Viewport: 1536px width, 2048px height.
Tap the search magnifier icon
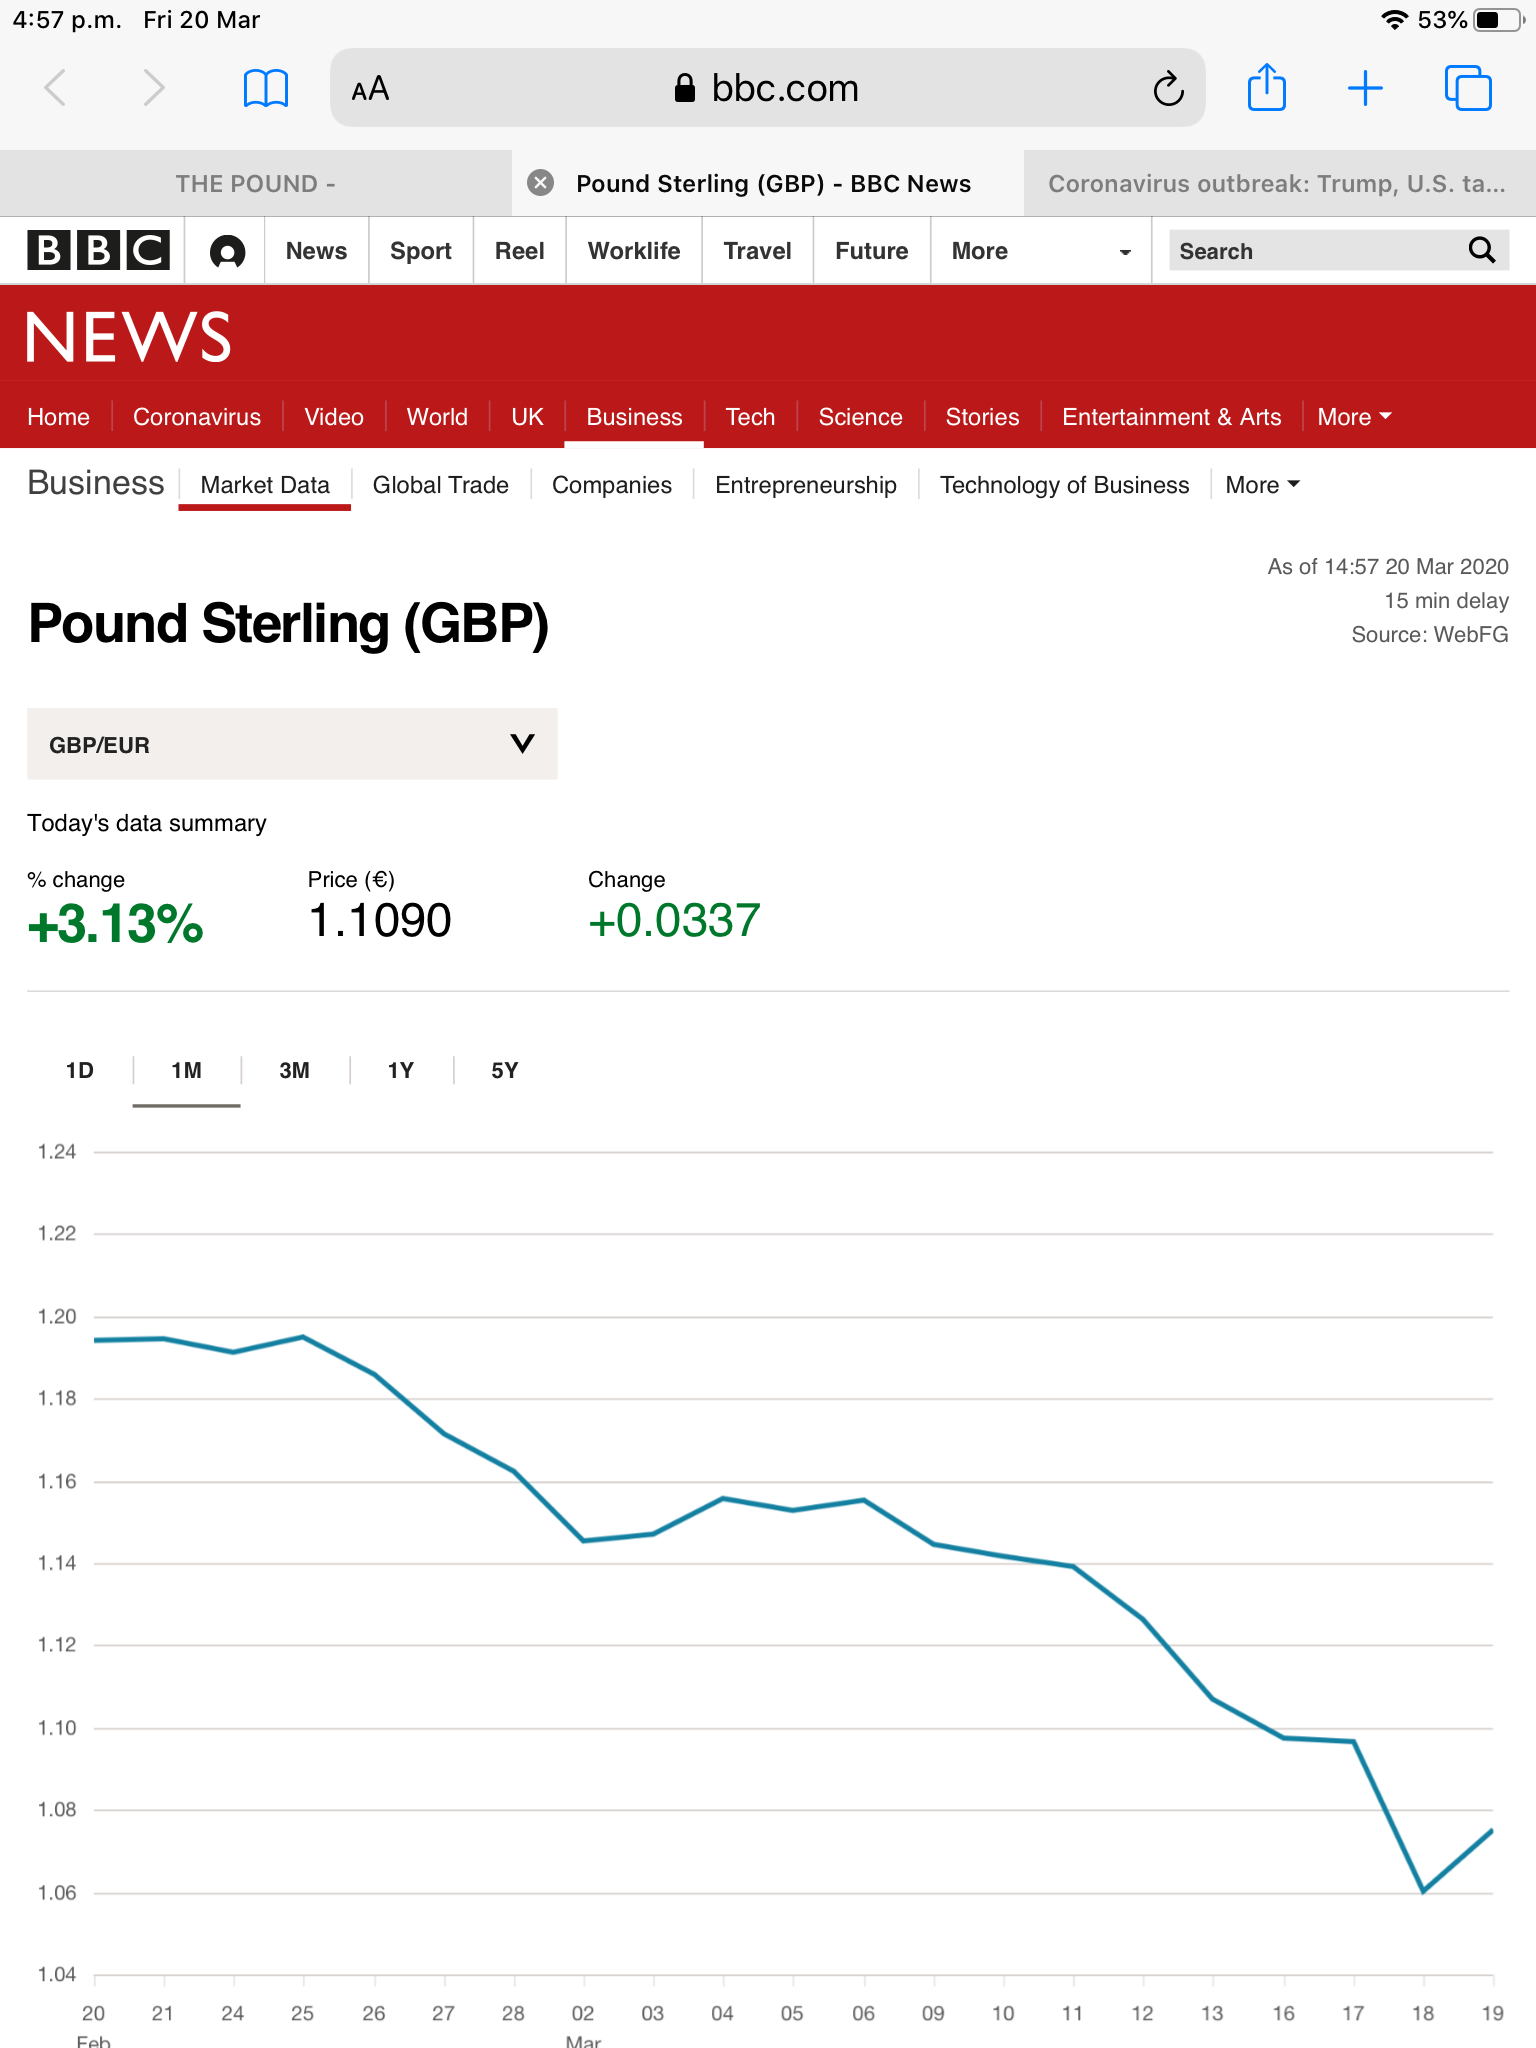(x=1481, y=250)
